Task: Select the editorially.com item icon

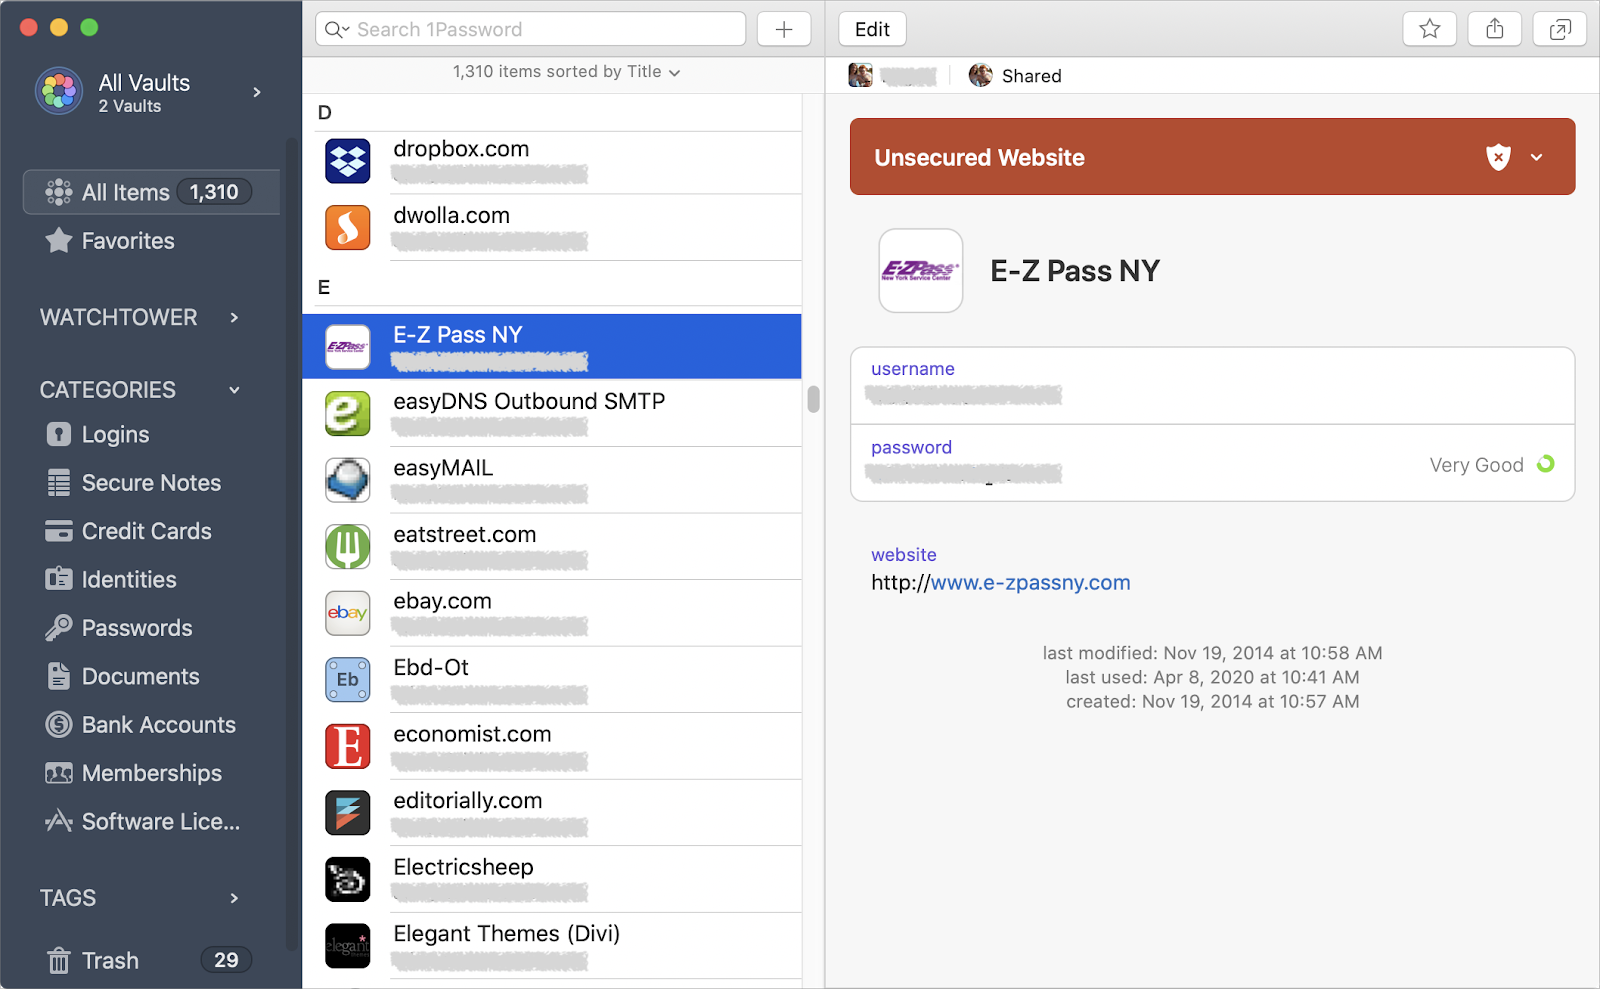Action: coord(348,813)
